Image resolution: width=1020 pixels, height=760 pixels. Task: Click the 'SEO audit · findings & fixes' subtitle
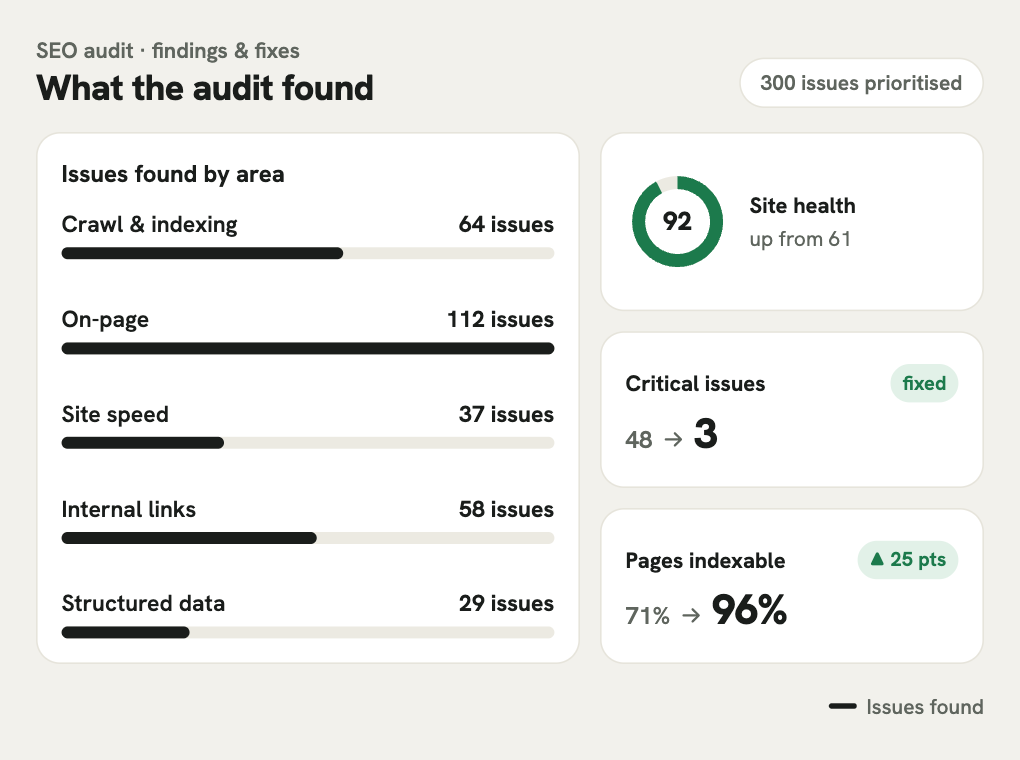coord(168,51)
